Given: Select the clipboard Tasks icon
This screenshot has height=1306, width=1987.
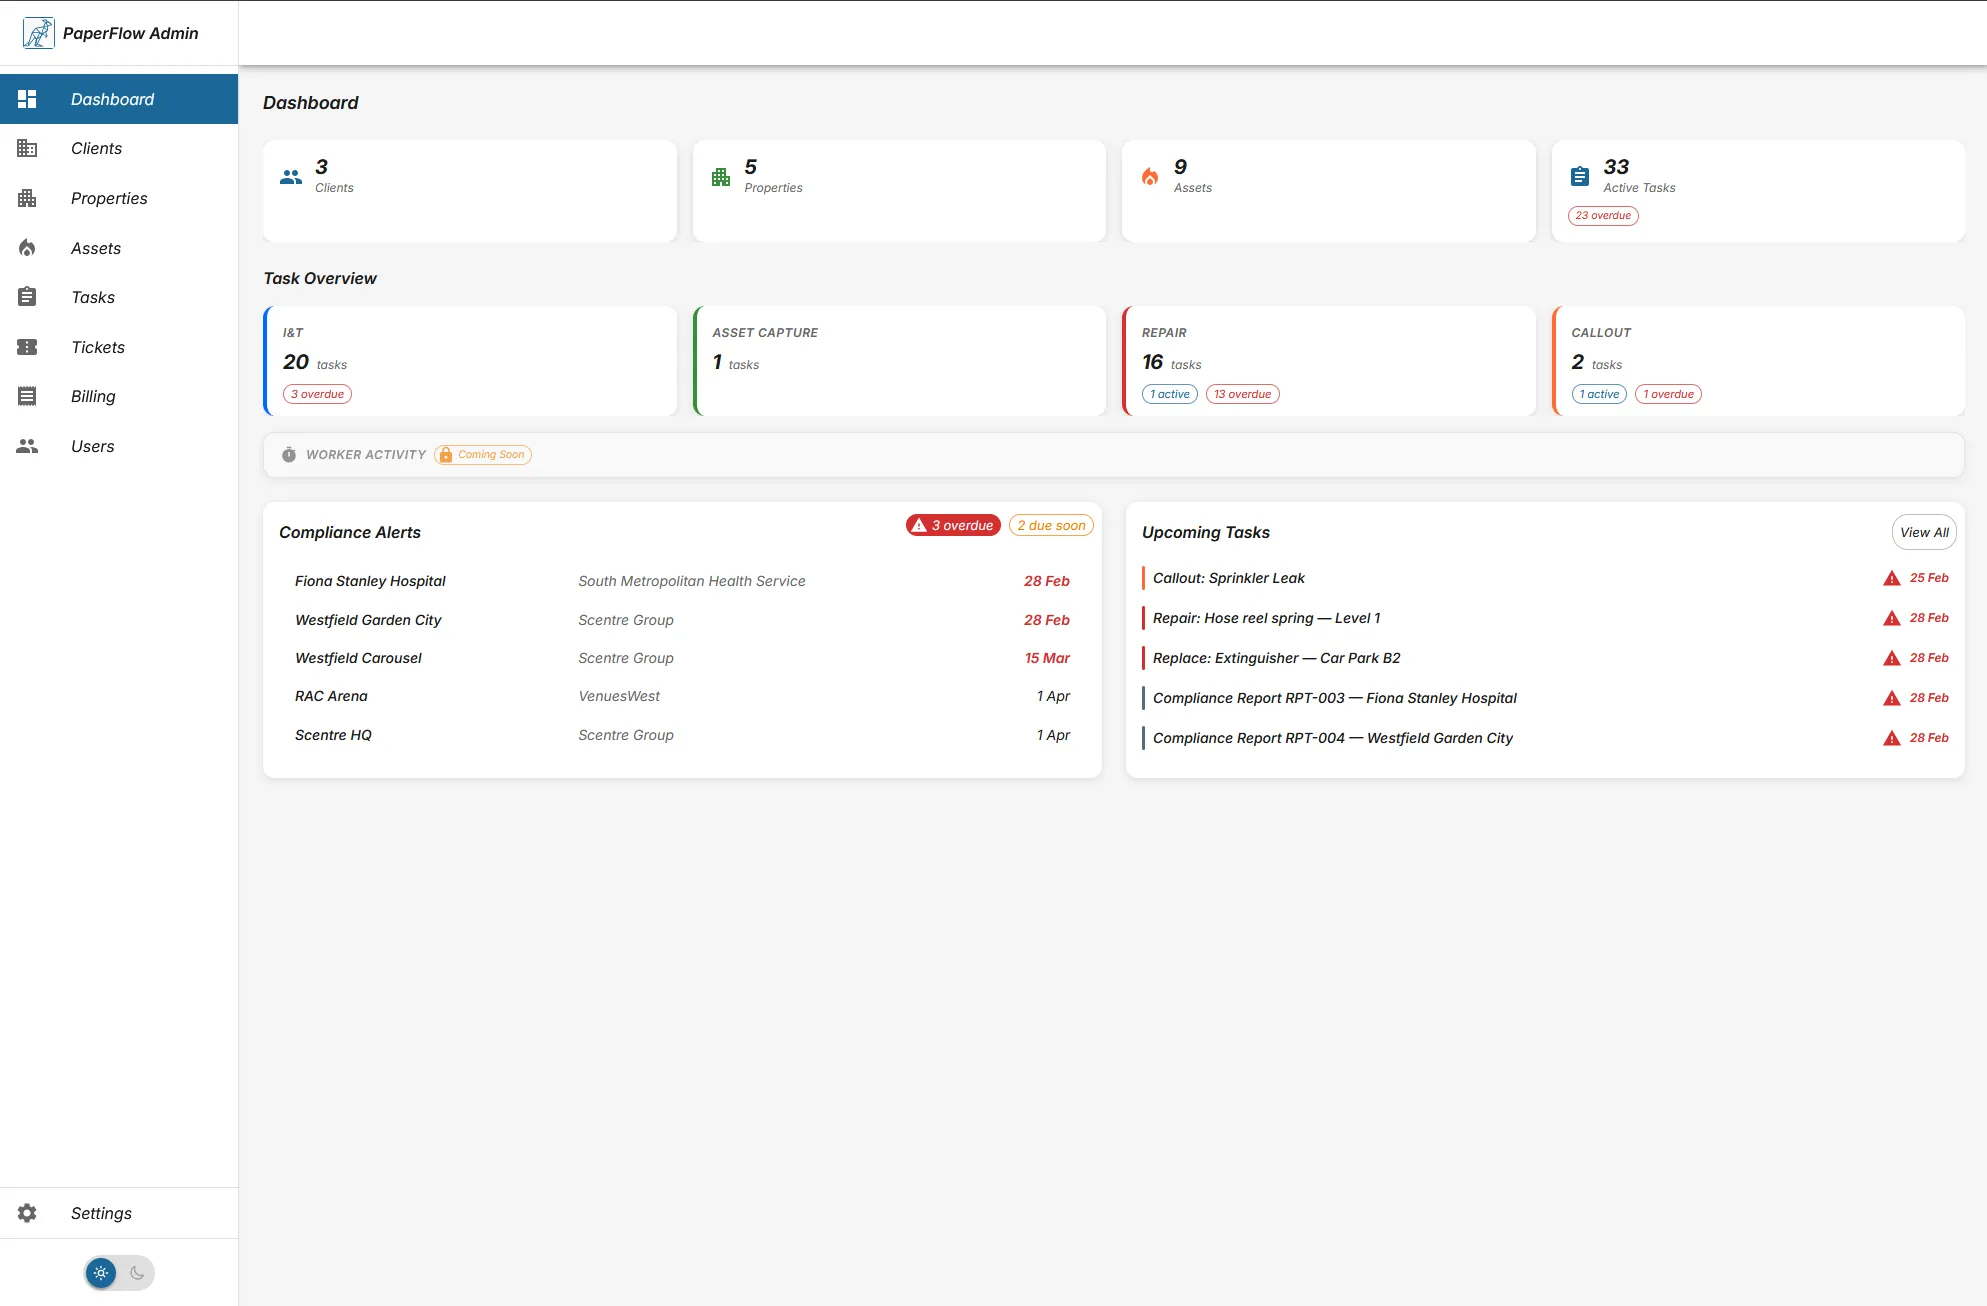Looking at the screenshot, I should pos(27,297).
